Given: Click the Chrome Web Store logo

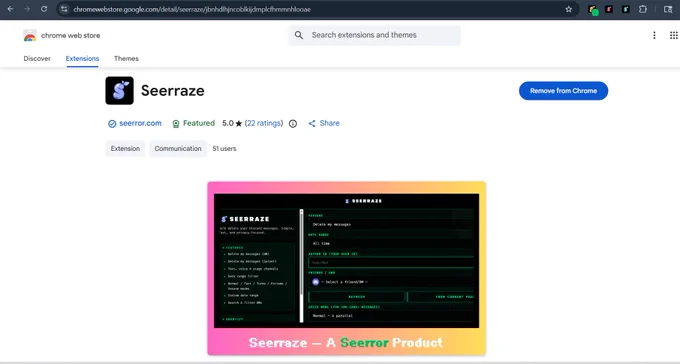Looking at the screenshot, I should (x=30, y=36).
